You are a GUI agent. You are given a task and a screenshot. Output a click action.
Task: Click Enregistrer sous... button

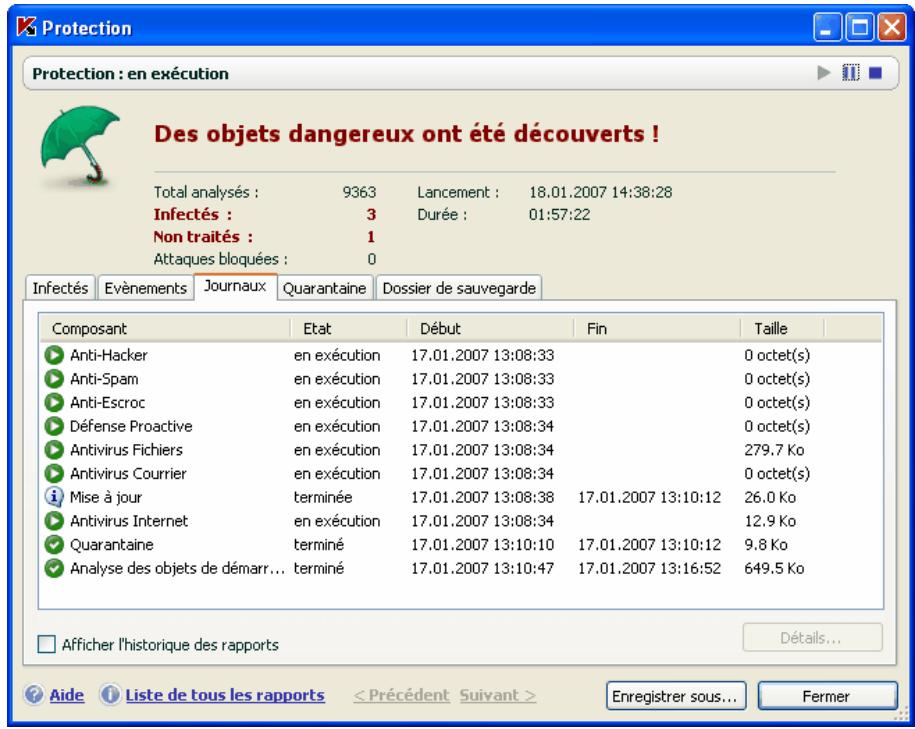[676, 696]
